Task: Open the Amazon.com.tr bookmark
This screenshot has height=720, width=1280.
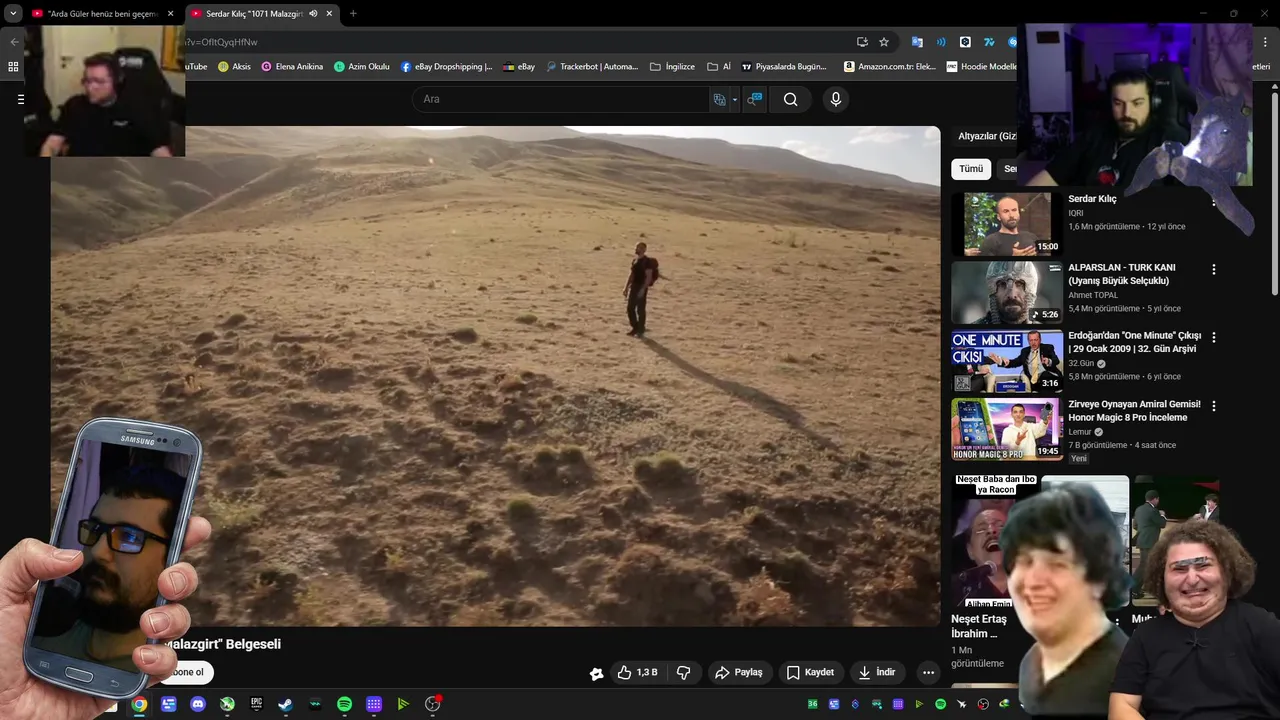Action: [890, 67]
